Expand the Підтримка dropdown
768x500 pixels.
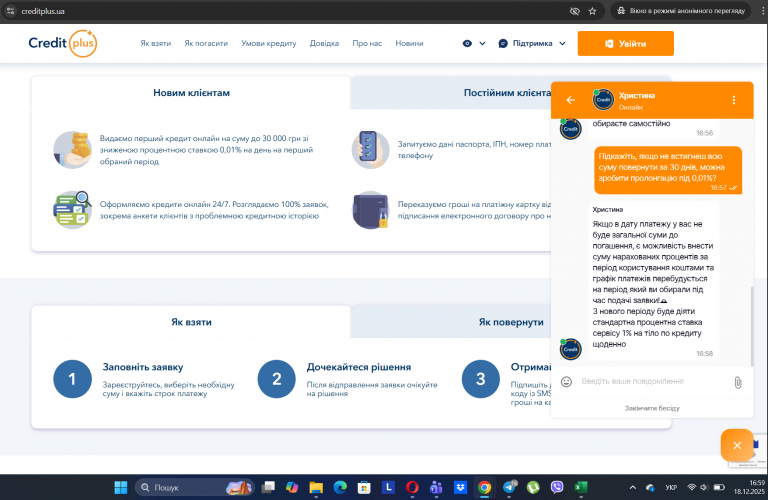click(x=532, y=44)
